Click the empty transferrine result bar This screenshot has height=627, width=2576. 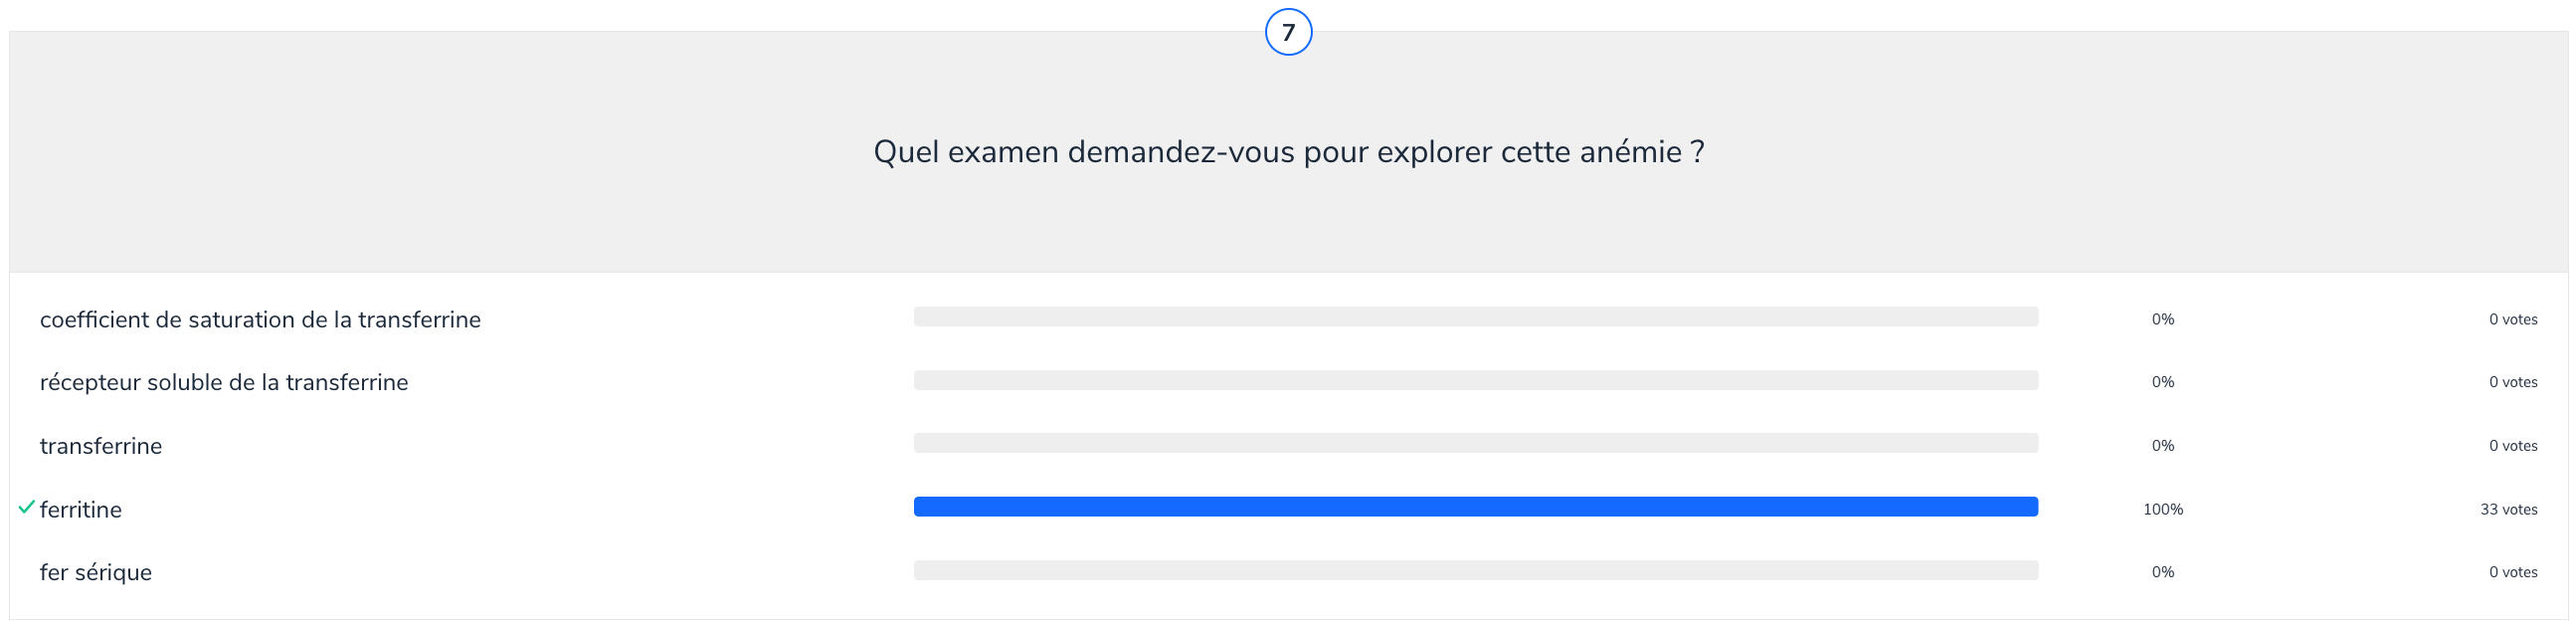pos(1475,443)
